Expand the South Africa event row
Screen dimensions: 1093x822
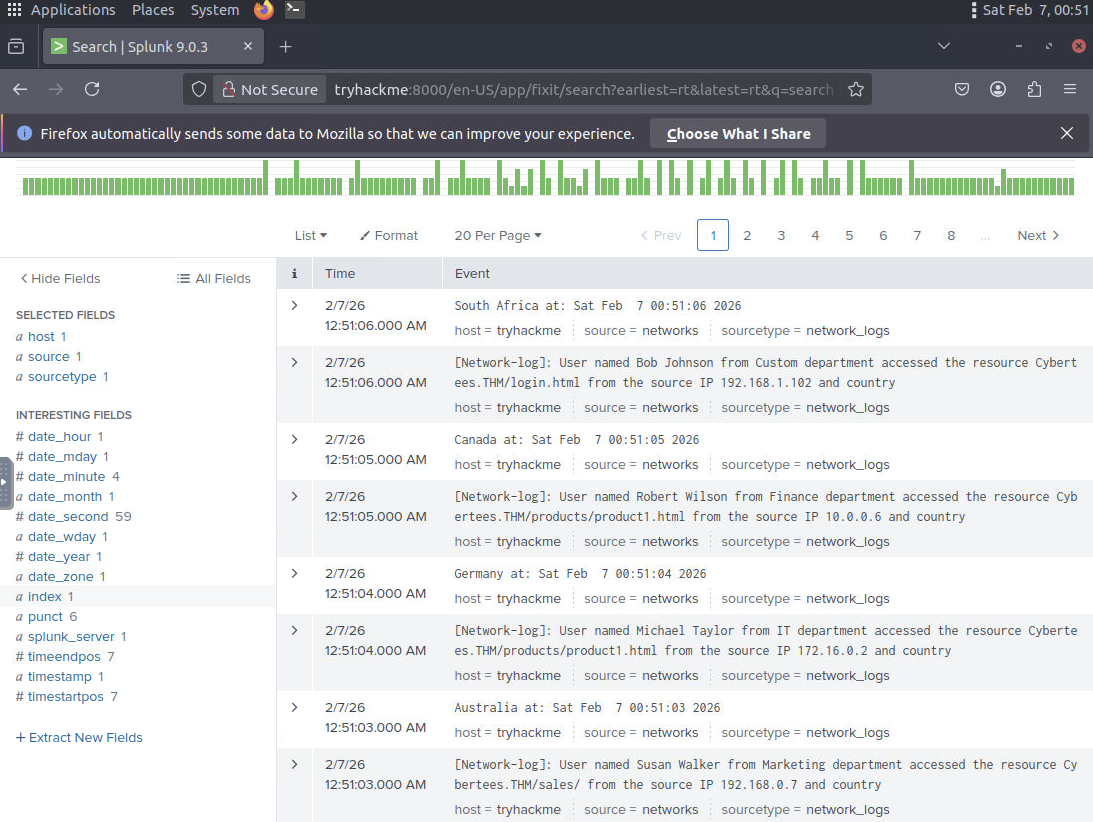294,305
